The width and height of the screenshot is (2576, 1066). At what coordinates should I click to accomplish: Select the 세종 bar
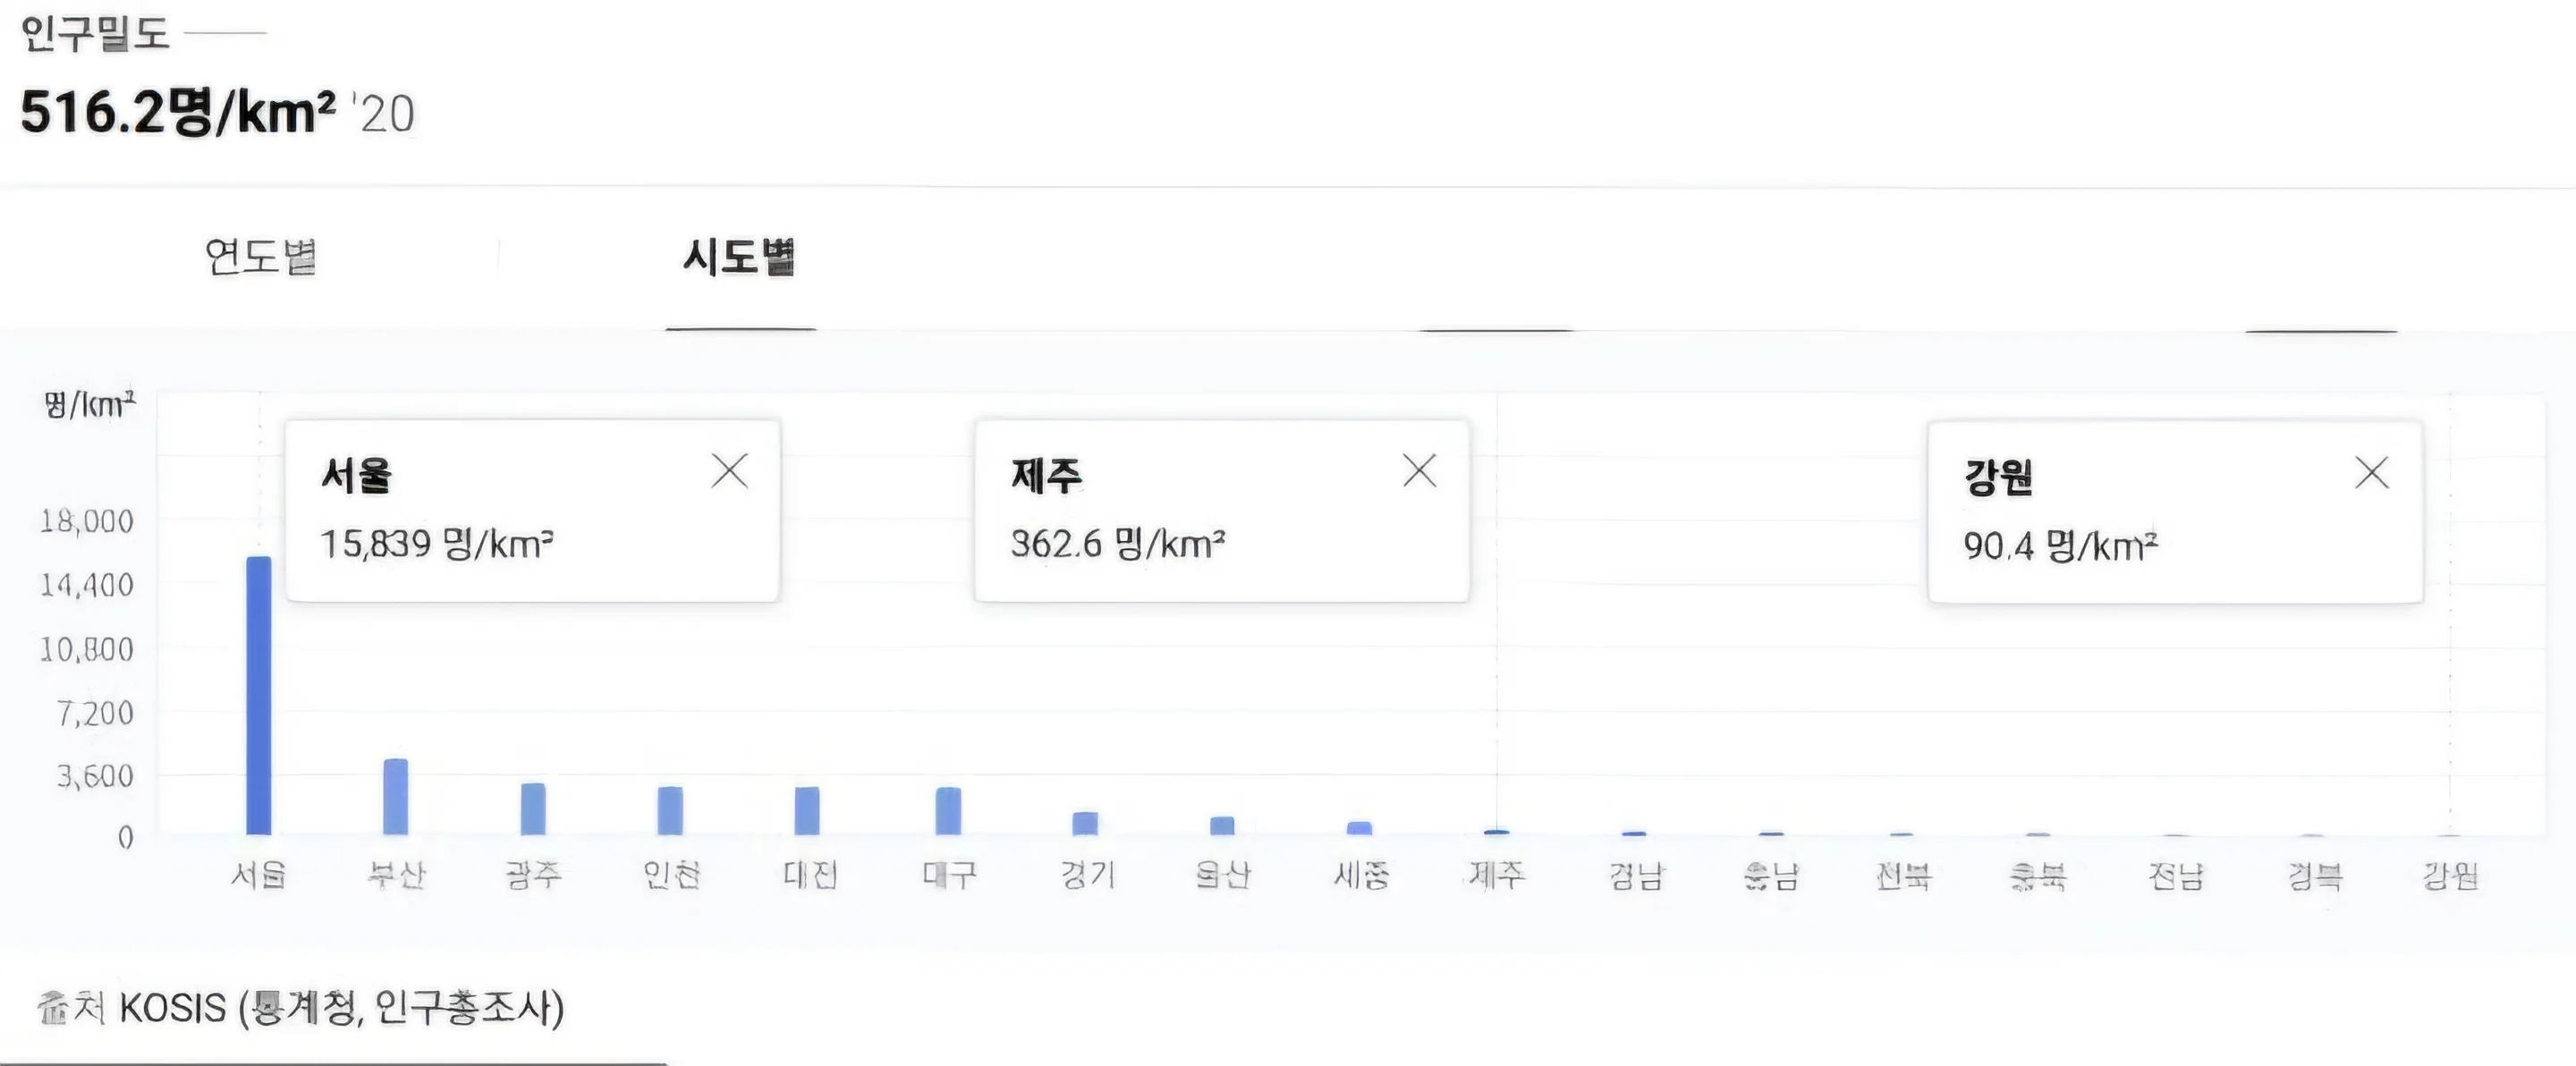[1359, 829]
